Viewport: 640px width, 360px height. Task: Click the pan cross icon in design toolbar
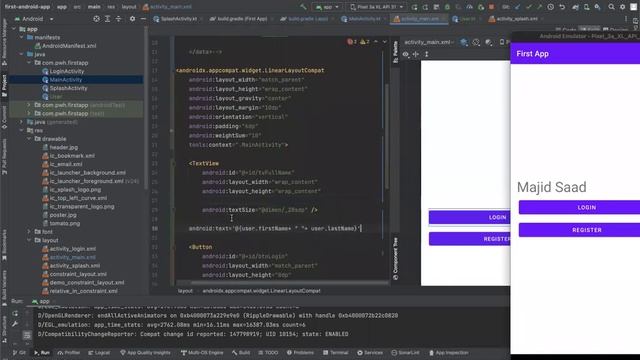pos(416,54)
